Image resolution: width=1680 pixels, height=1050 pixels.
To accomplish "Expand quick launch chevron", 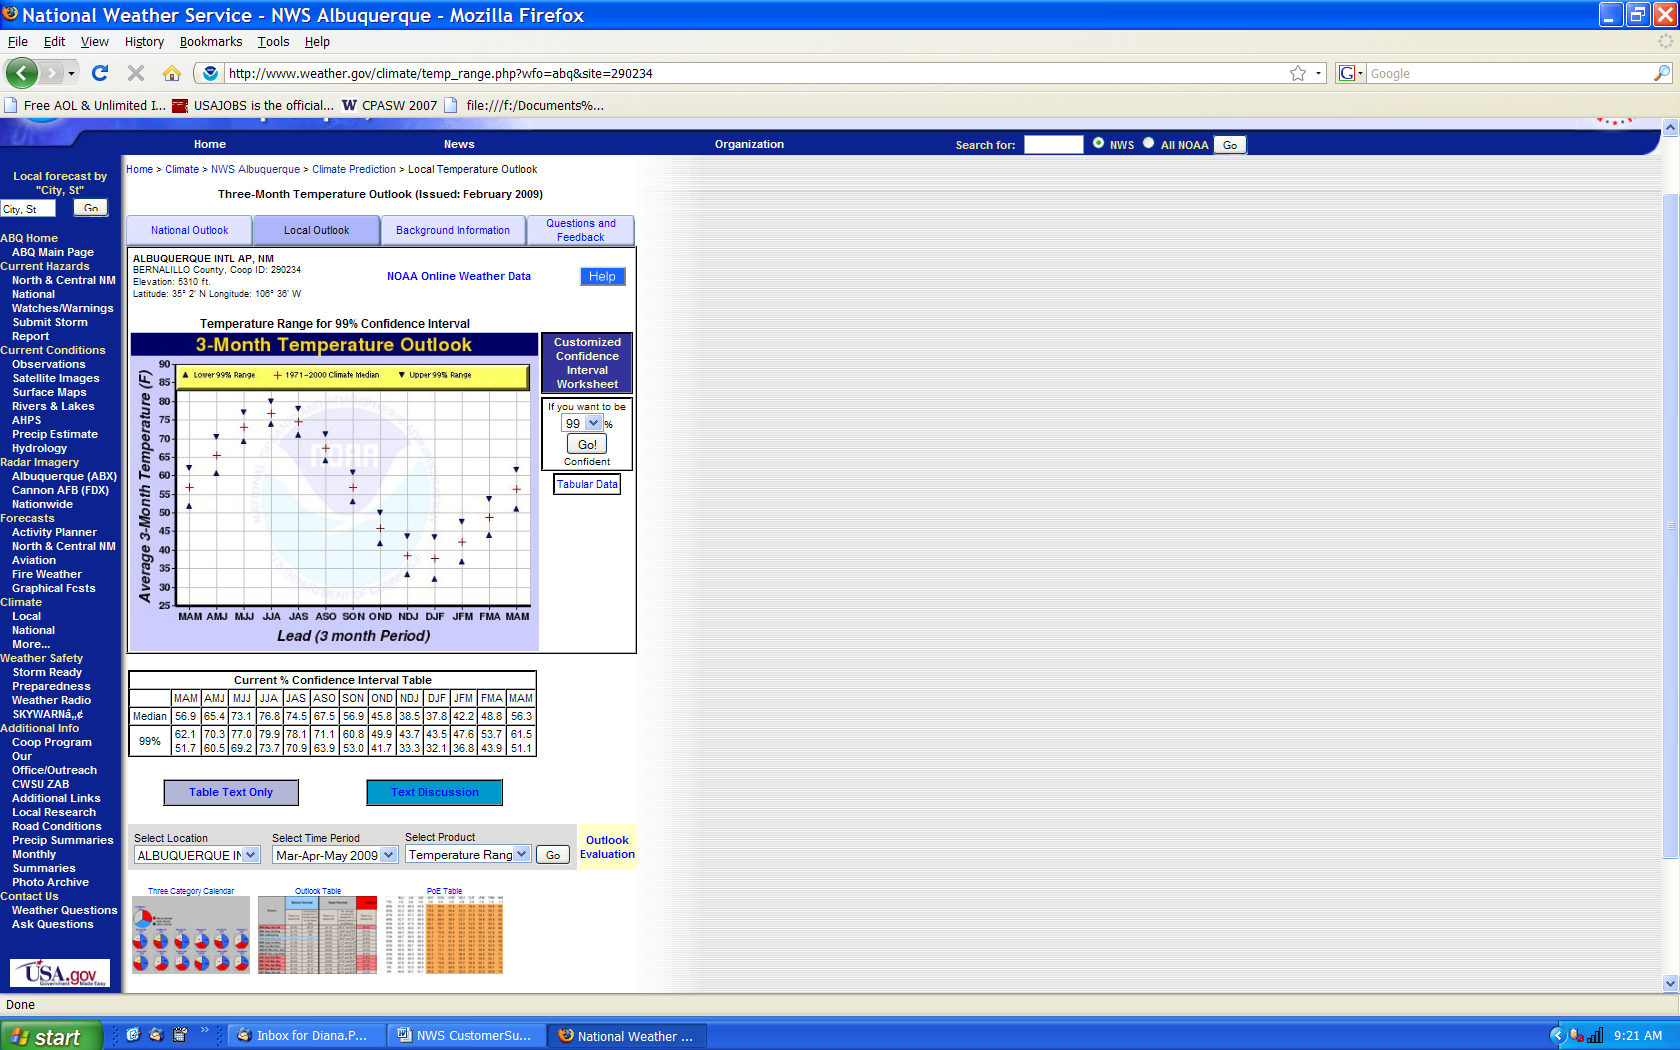I will [205, 1030].
